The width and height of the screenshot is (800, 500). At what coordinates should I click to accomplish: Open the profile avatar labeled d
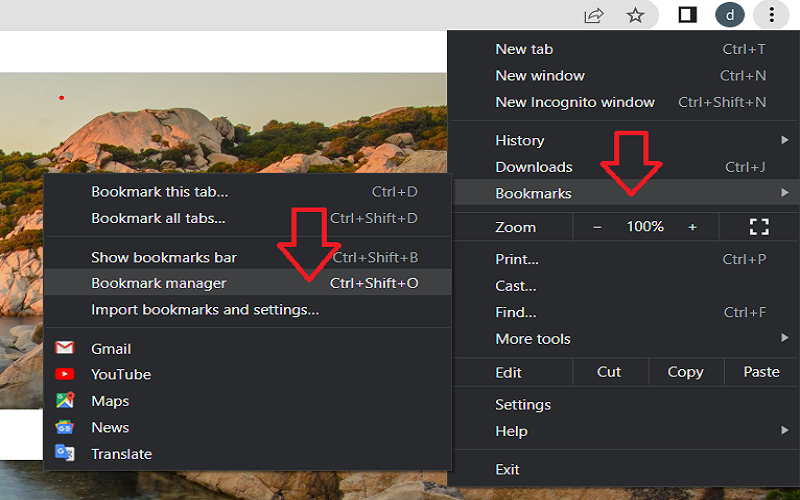(x=730, y=15)
